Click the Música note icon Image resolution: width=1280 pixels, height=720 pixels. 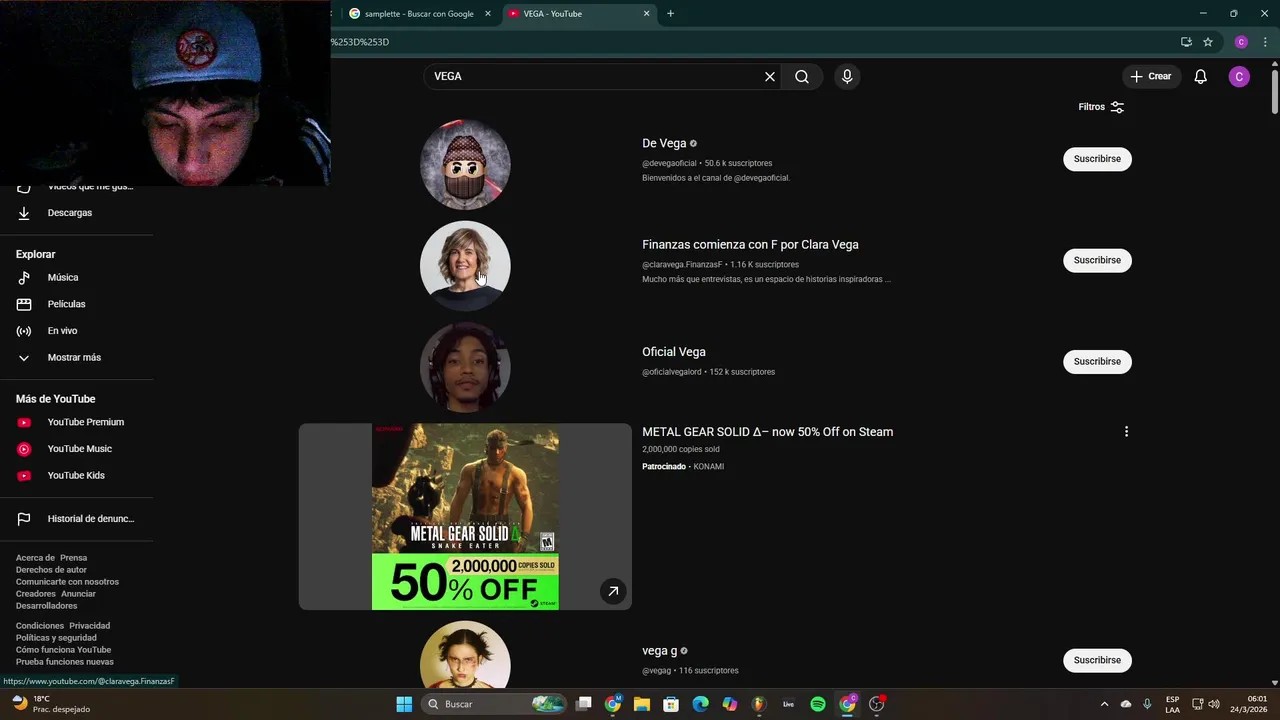pyautogui.click(x=24, y=278)
